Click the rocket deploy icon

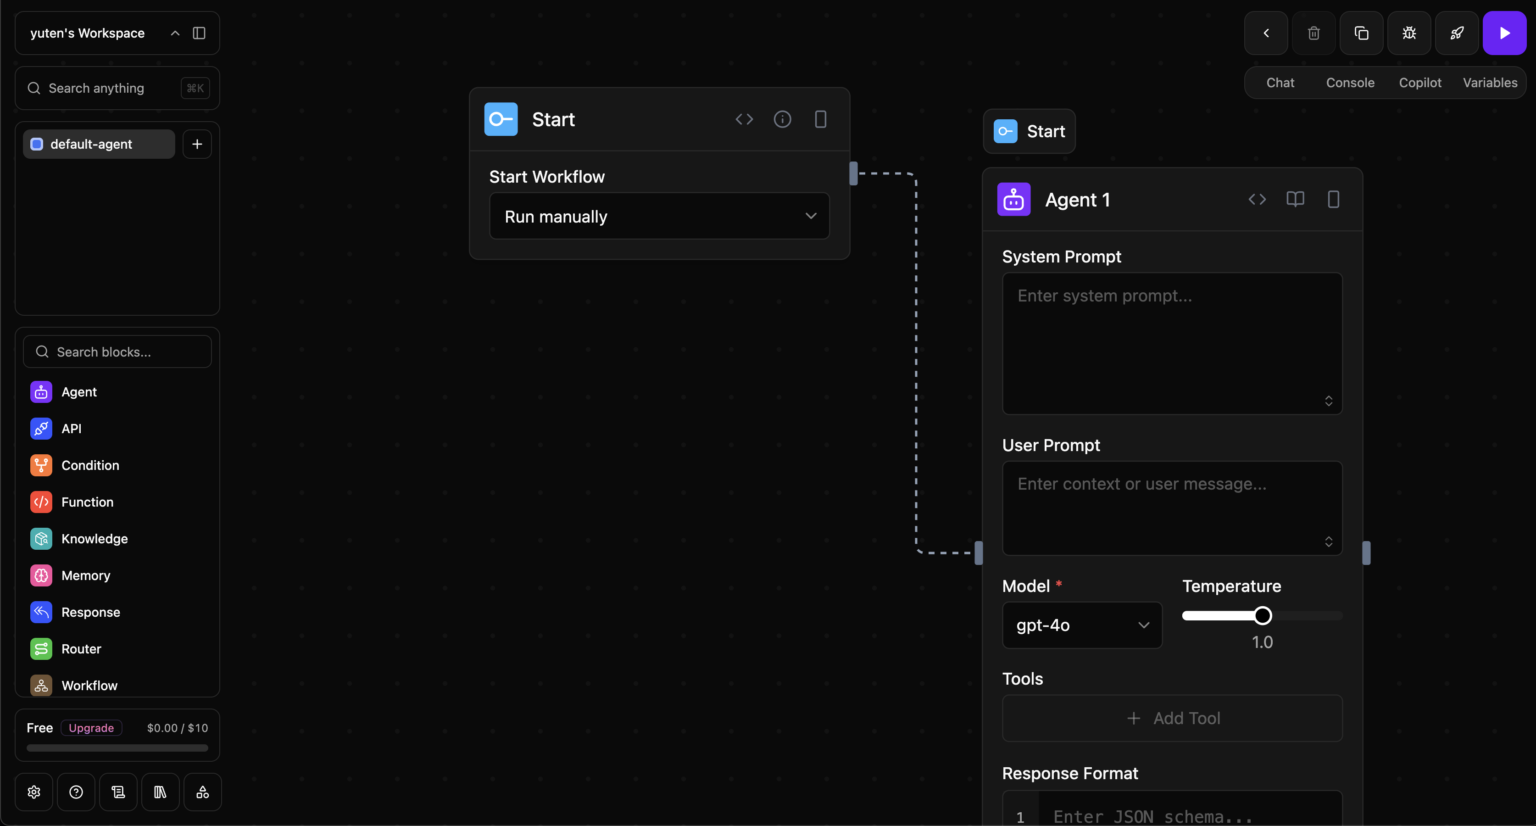pyautogui.click(x=1457, y=33)
